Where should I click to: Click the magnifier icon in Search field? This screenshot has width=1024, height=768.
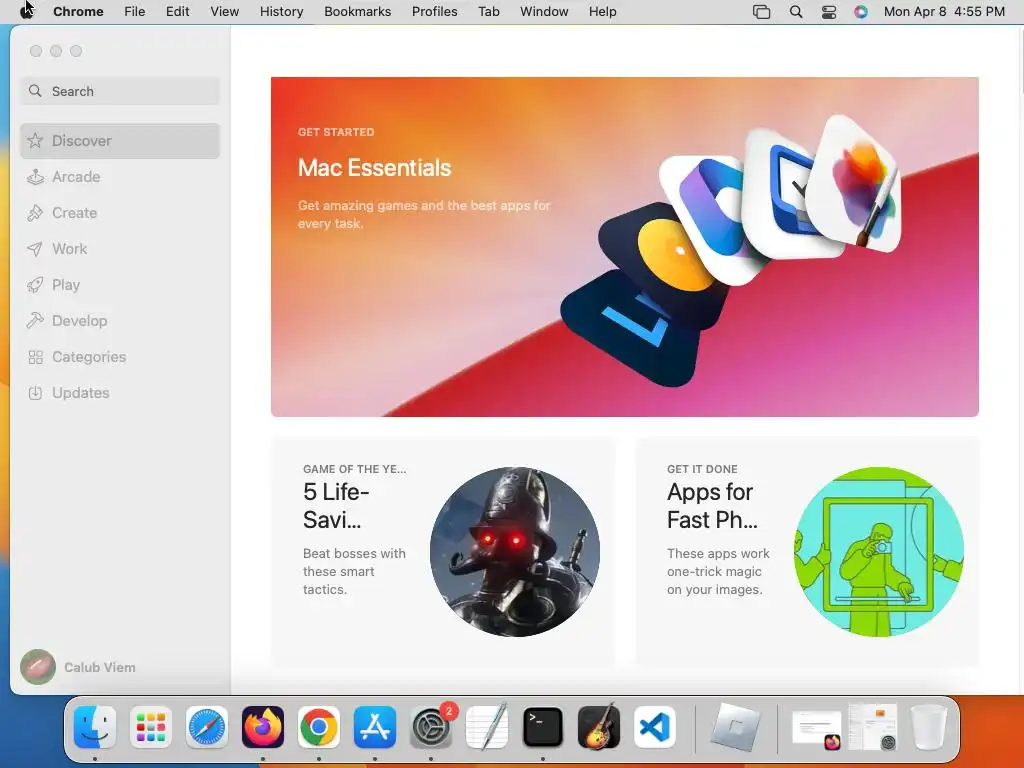35,91
